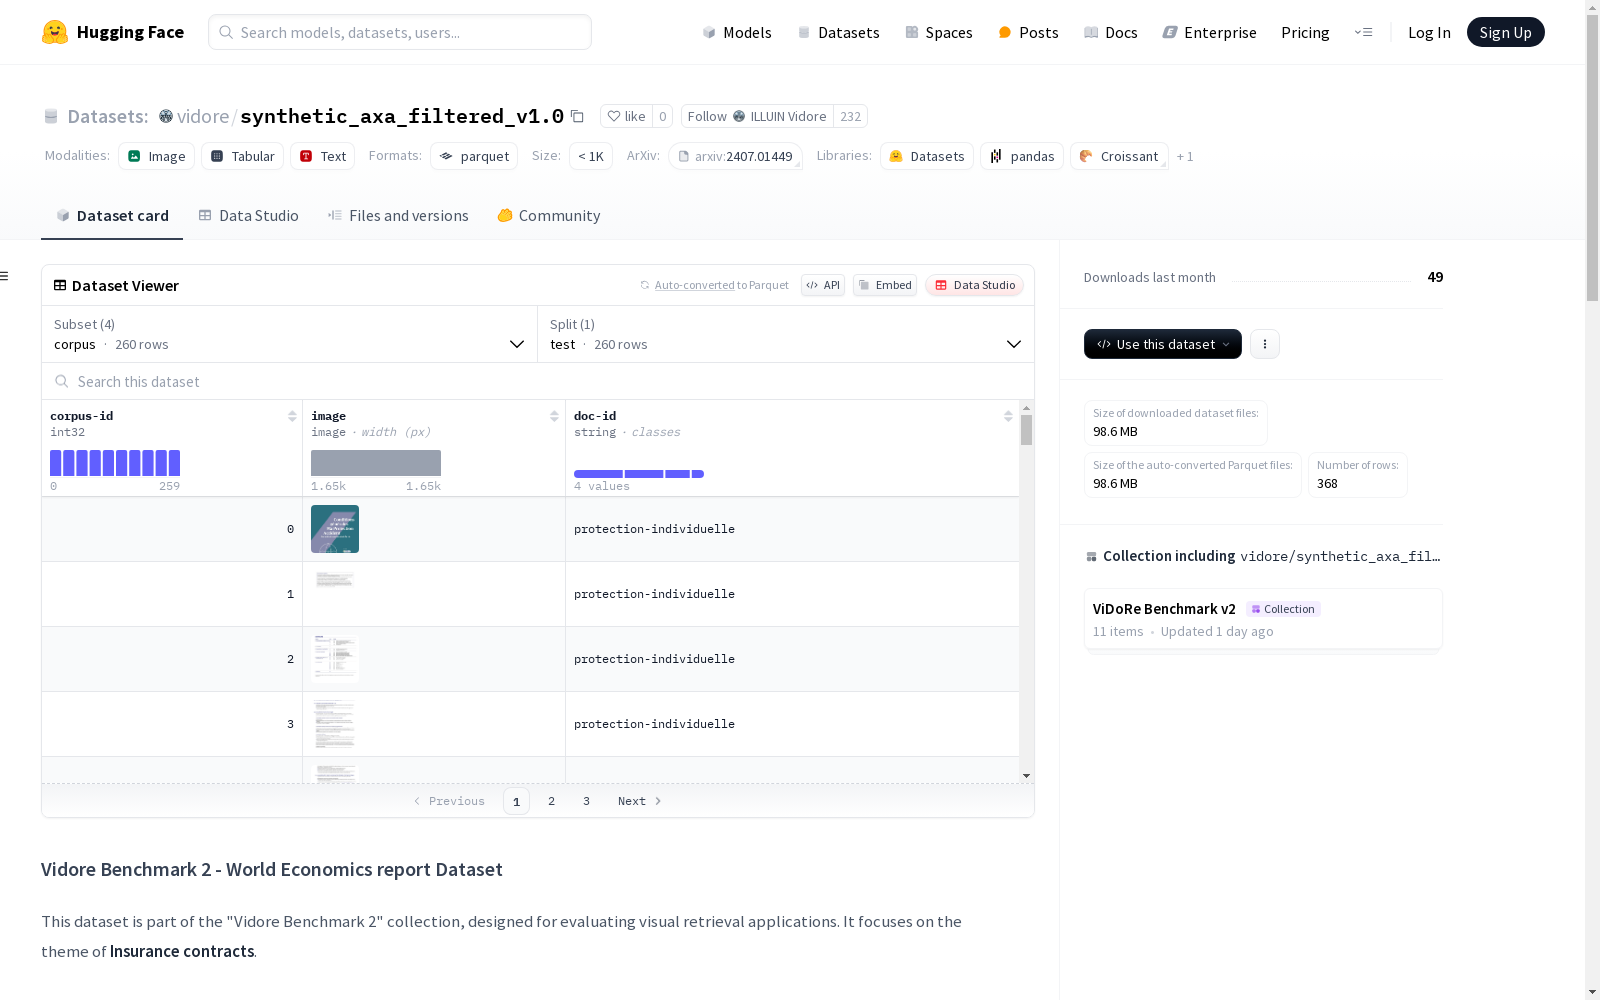Open the Use this dataset dropdown
This screenshot has width=1600, height=1000.
1163,344
